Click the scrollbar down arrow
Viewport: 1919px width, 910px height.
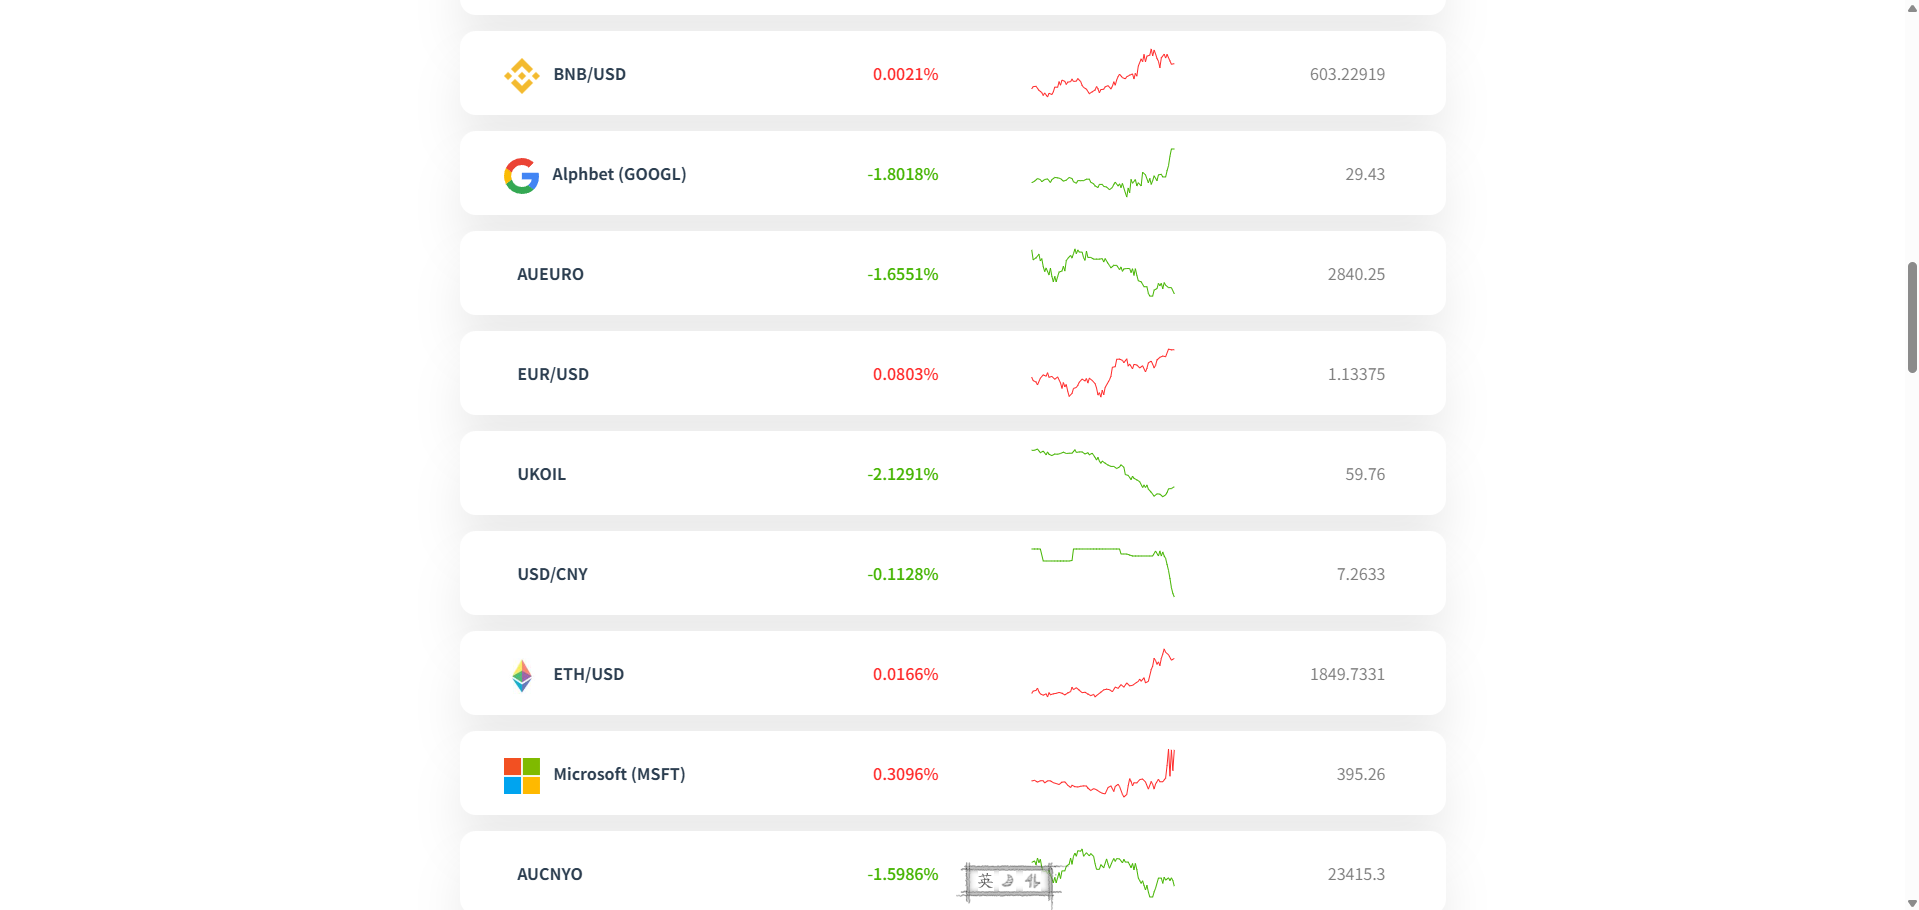(1912, 903)
